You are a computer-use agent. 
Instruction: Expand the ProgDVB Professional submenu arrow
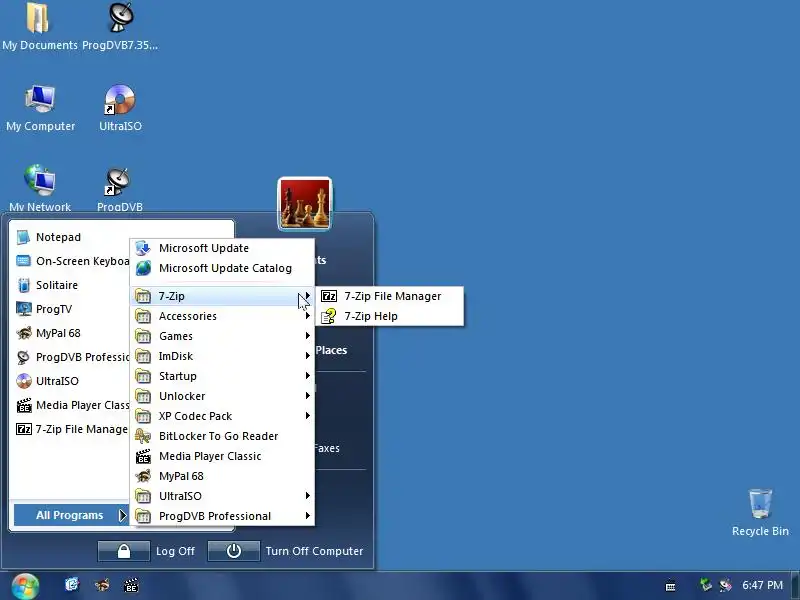coord(307,516)
